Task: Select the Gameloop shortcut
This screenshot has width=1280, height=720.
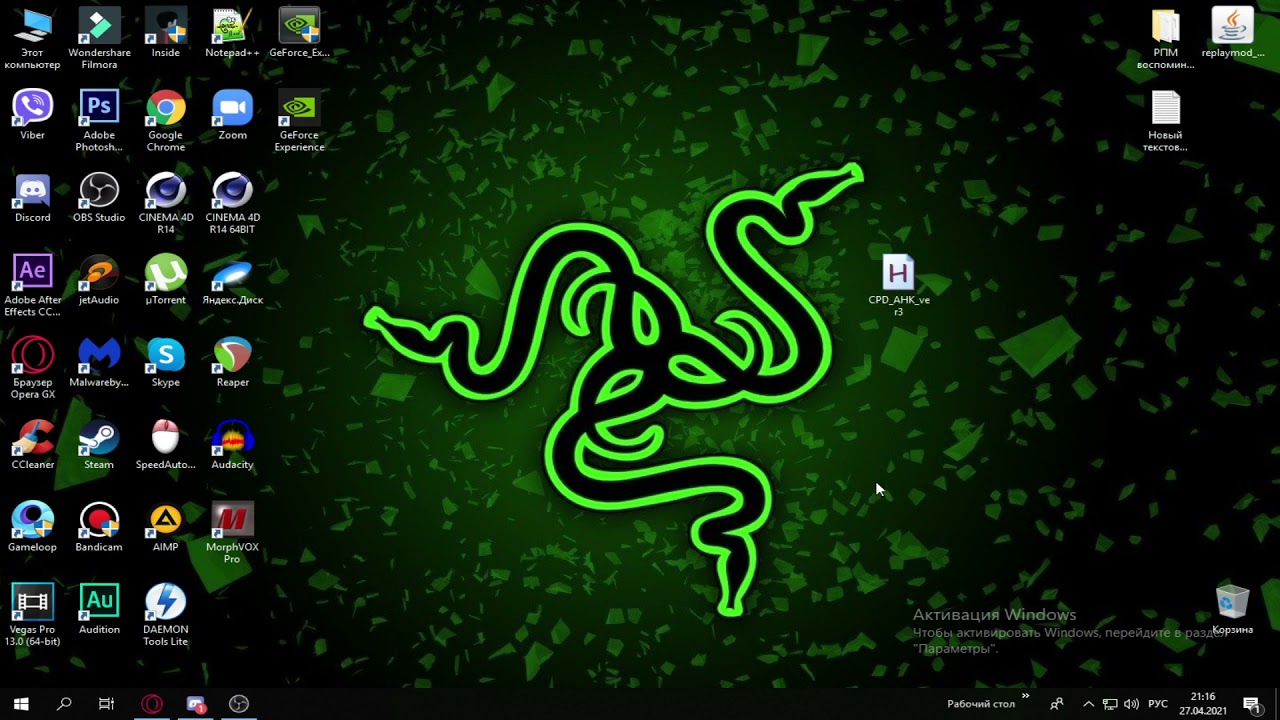Action: click(x=32, y=527)
